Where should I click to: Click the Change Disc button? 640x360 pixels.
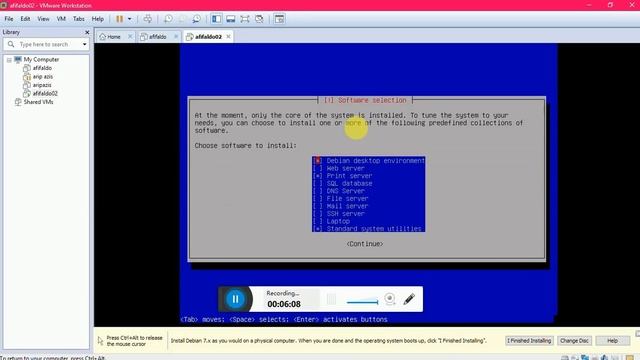tap(574, 340)
